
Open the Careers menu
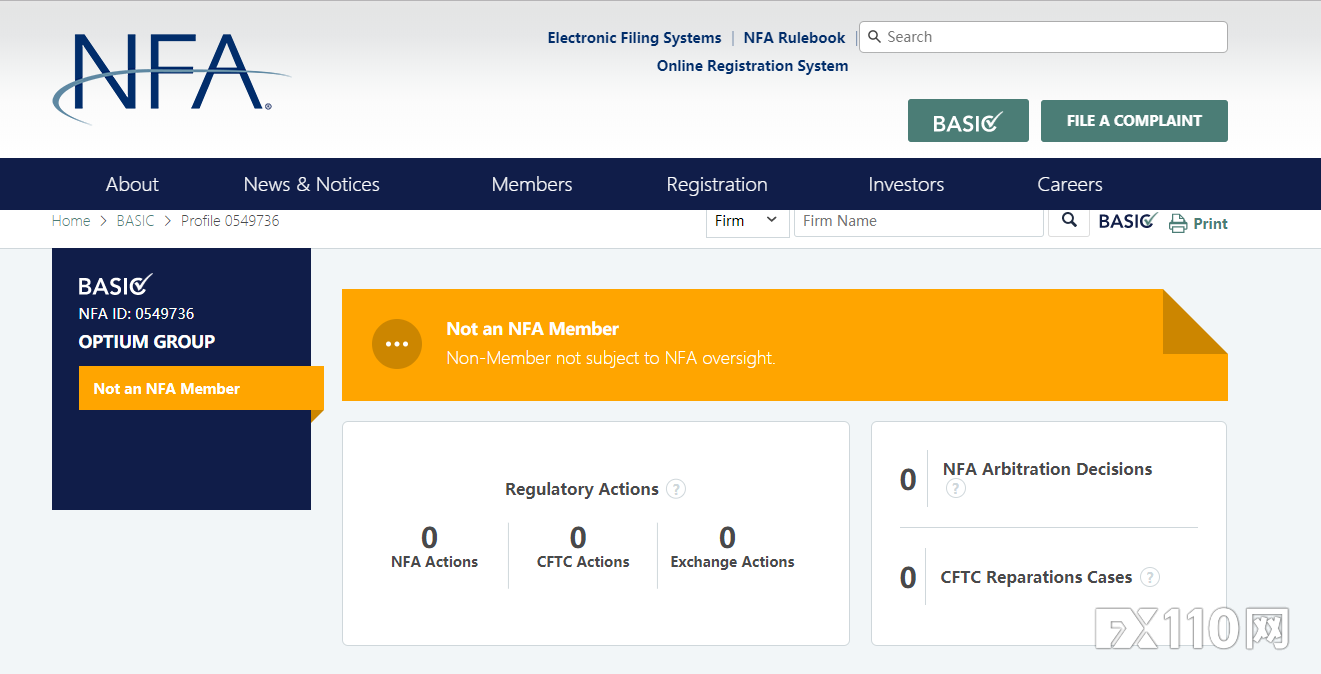(1070, 184)
